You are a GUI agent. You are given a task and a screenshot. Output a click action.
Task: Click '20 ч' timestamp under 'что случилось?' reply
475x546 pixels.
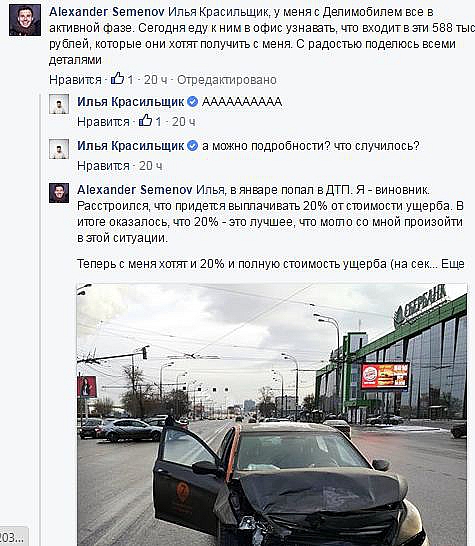click(x=150, y=166)
